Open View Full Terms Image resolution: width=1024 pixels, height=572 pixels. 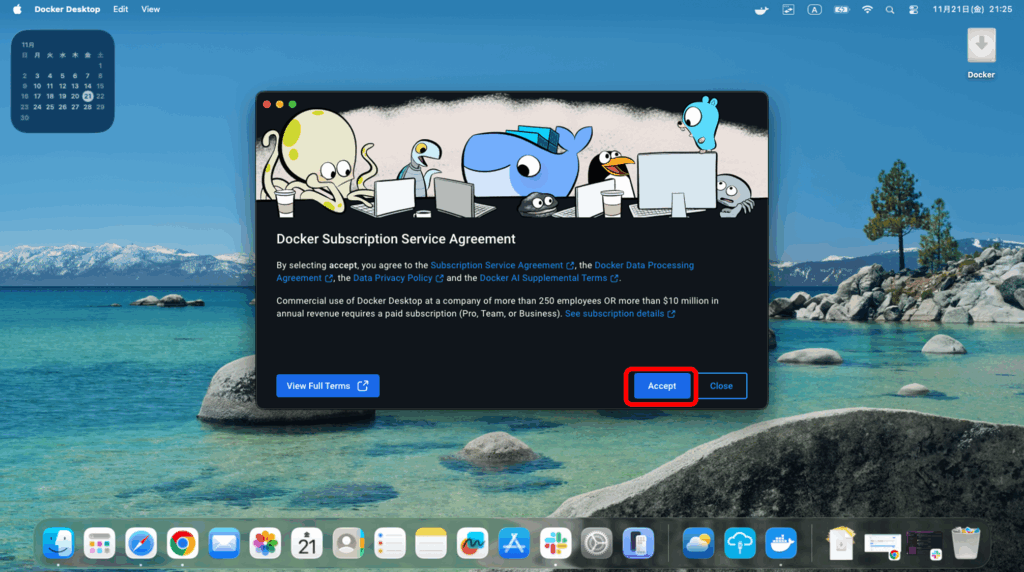(x=327, y=386)
